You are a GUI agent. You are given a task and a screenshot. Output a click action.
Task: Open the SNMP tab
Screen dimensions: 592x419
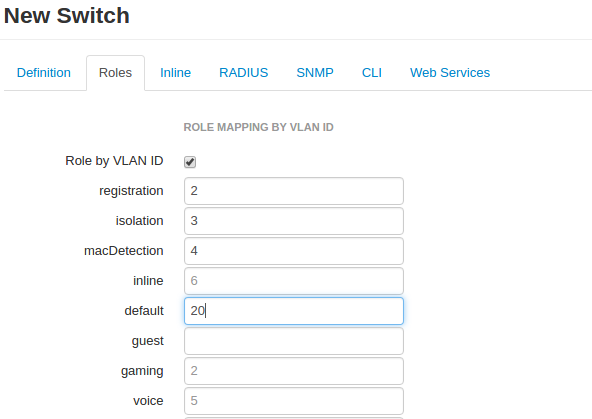tap(315, 72)
